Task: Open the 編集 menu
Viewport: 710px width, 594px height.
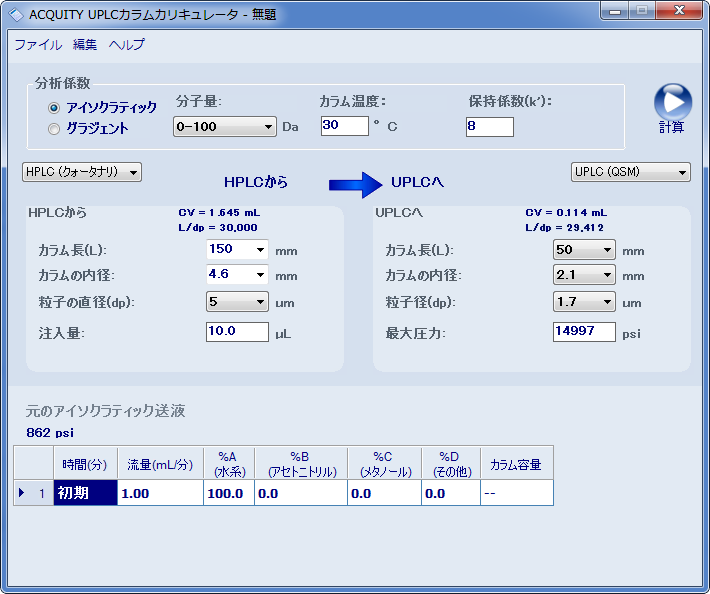Action: pos(85,44)
